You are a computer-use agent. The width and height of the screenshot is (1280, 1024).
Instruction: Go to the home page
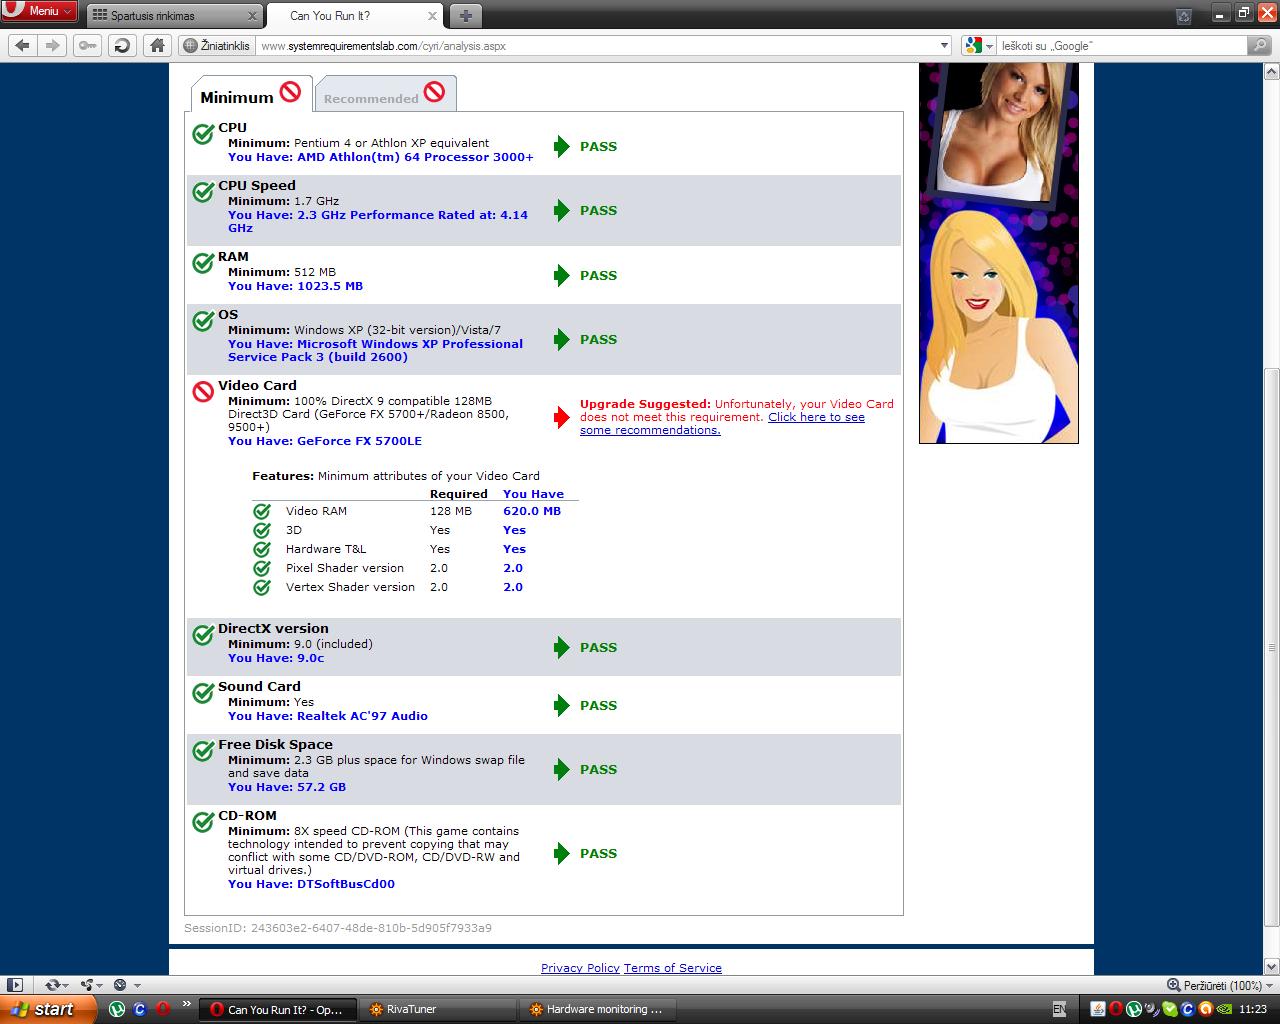tap(157, 46)
